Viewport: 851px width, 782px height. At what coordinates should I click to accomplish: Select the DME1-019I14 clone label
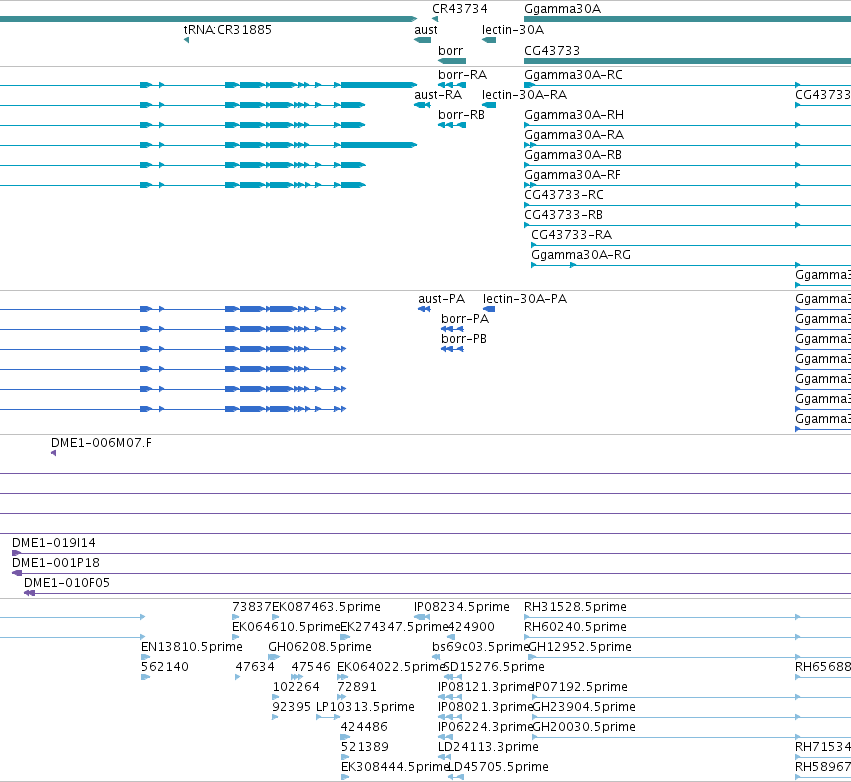(x=54, y=543)
